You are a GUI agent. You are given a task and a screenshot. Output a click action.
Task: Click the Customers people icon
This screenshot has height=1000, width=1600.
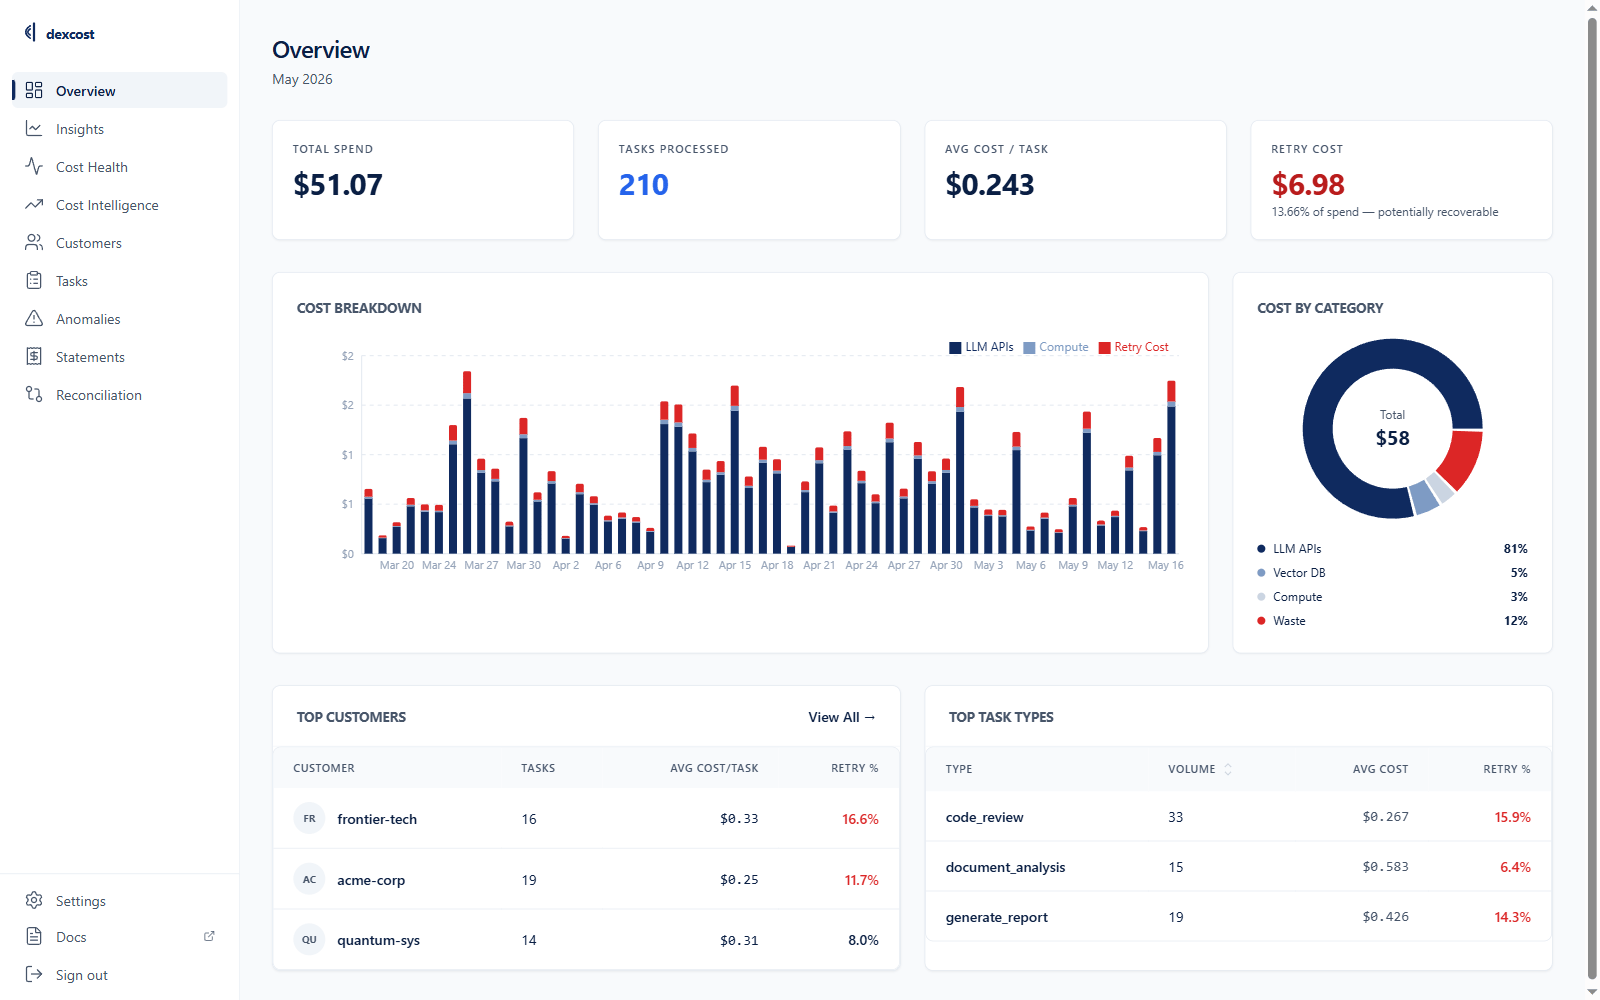[x=34, y=242]
